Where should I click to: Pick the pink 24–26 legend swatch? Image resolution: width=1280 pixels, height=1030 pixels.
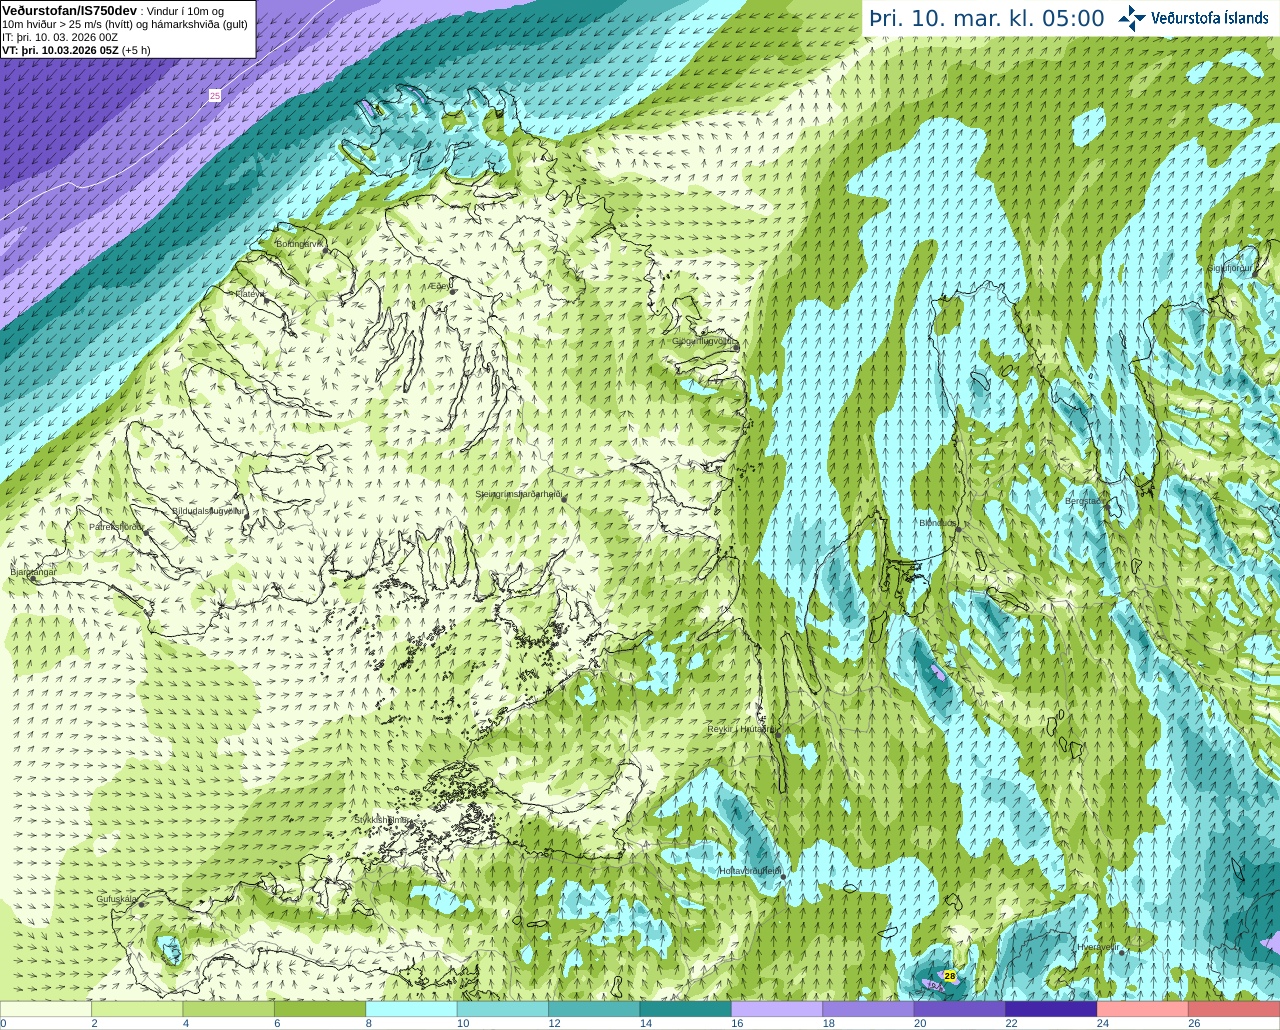pos(1142,1009)
